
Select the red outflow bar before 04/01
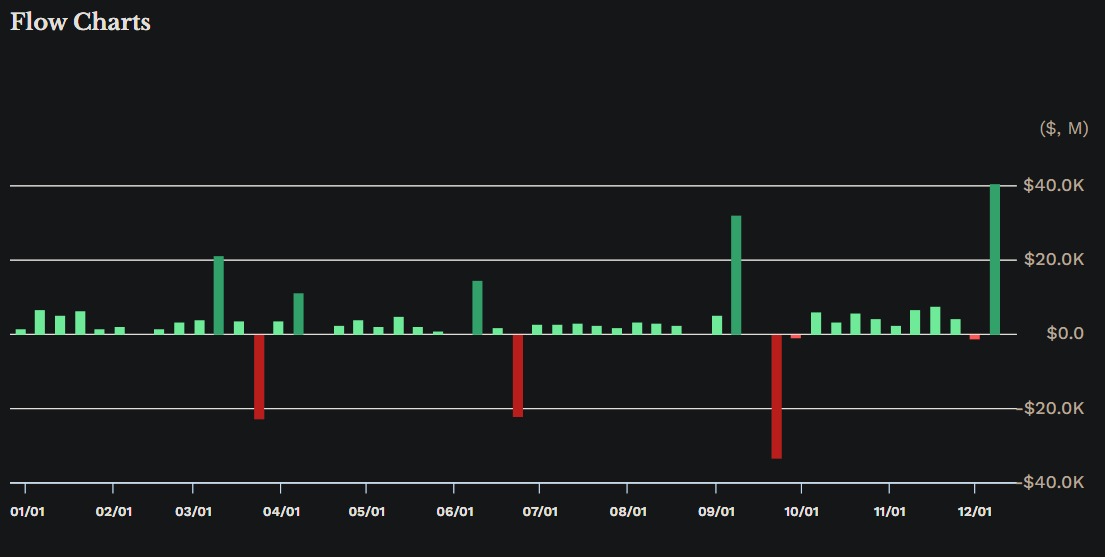pos(259,377)
